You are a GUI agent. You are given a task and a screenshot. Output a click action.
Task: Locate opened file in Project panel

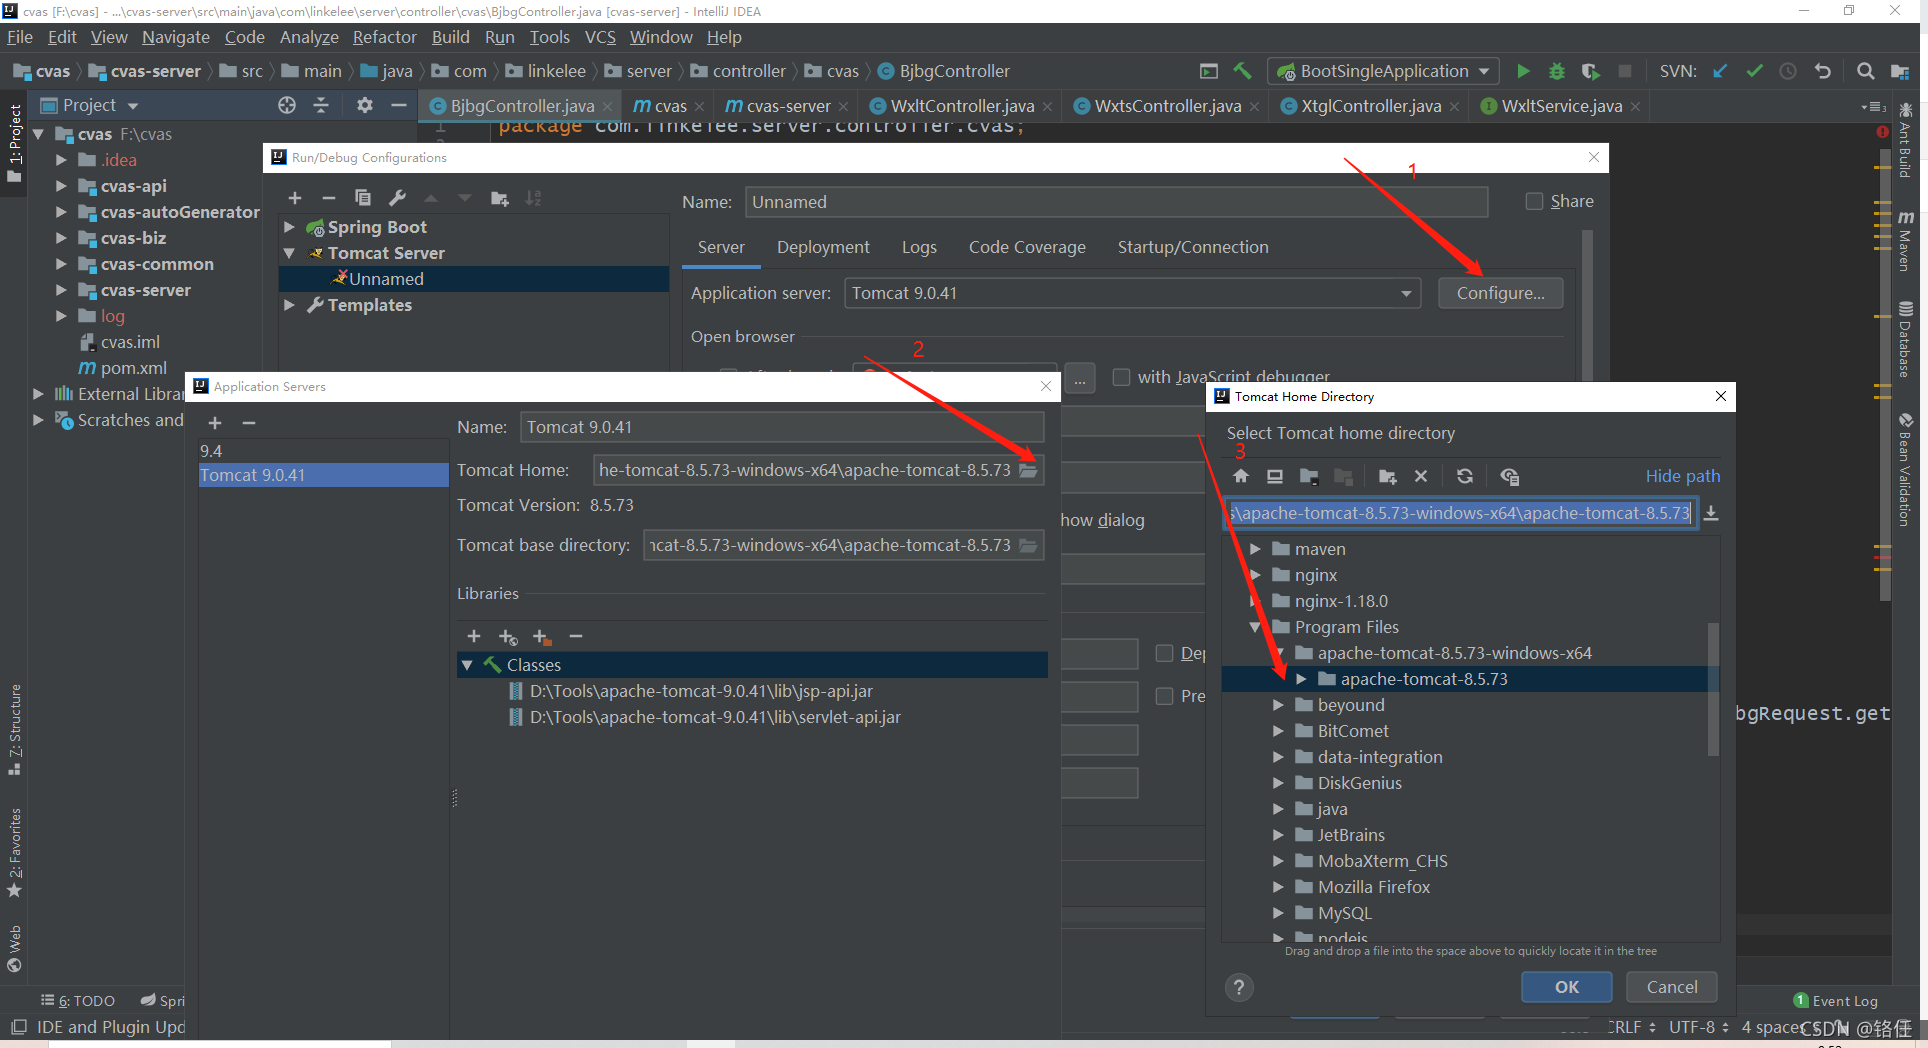pyautogui.click(x=287, y=105)
